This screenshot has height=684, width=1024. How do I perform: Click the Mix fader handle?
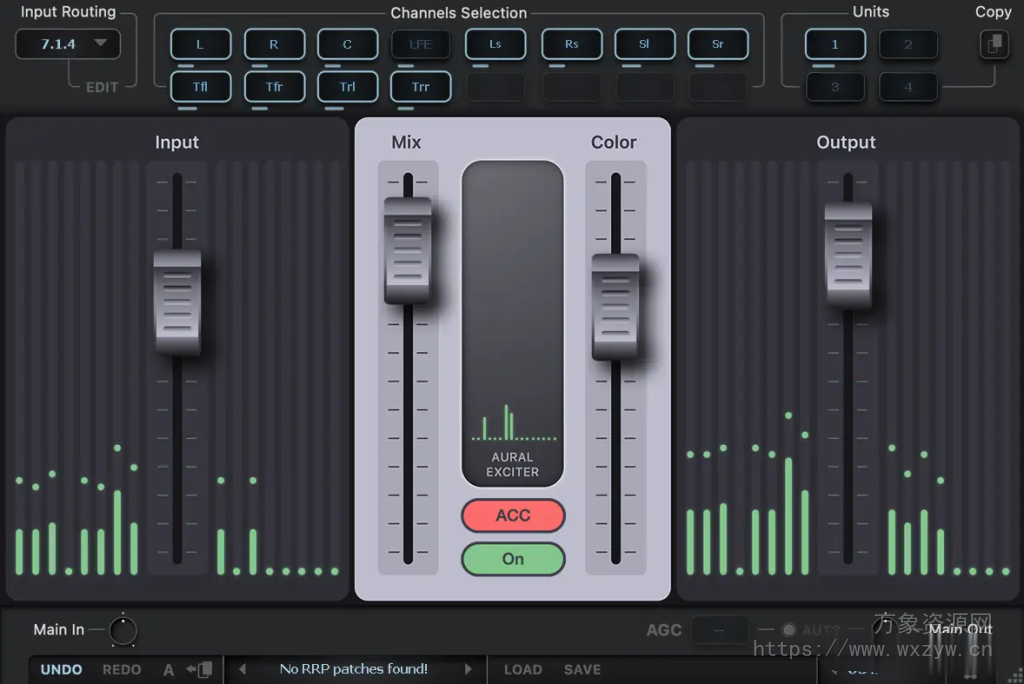(x=408, y=250)
